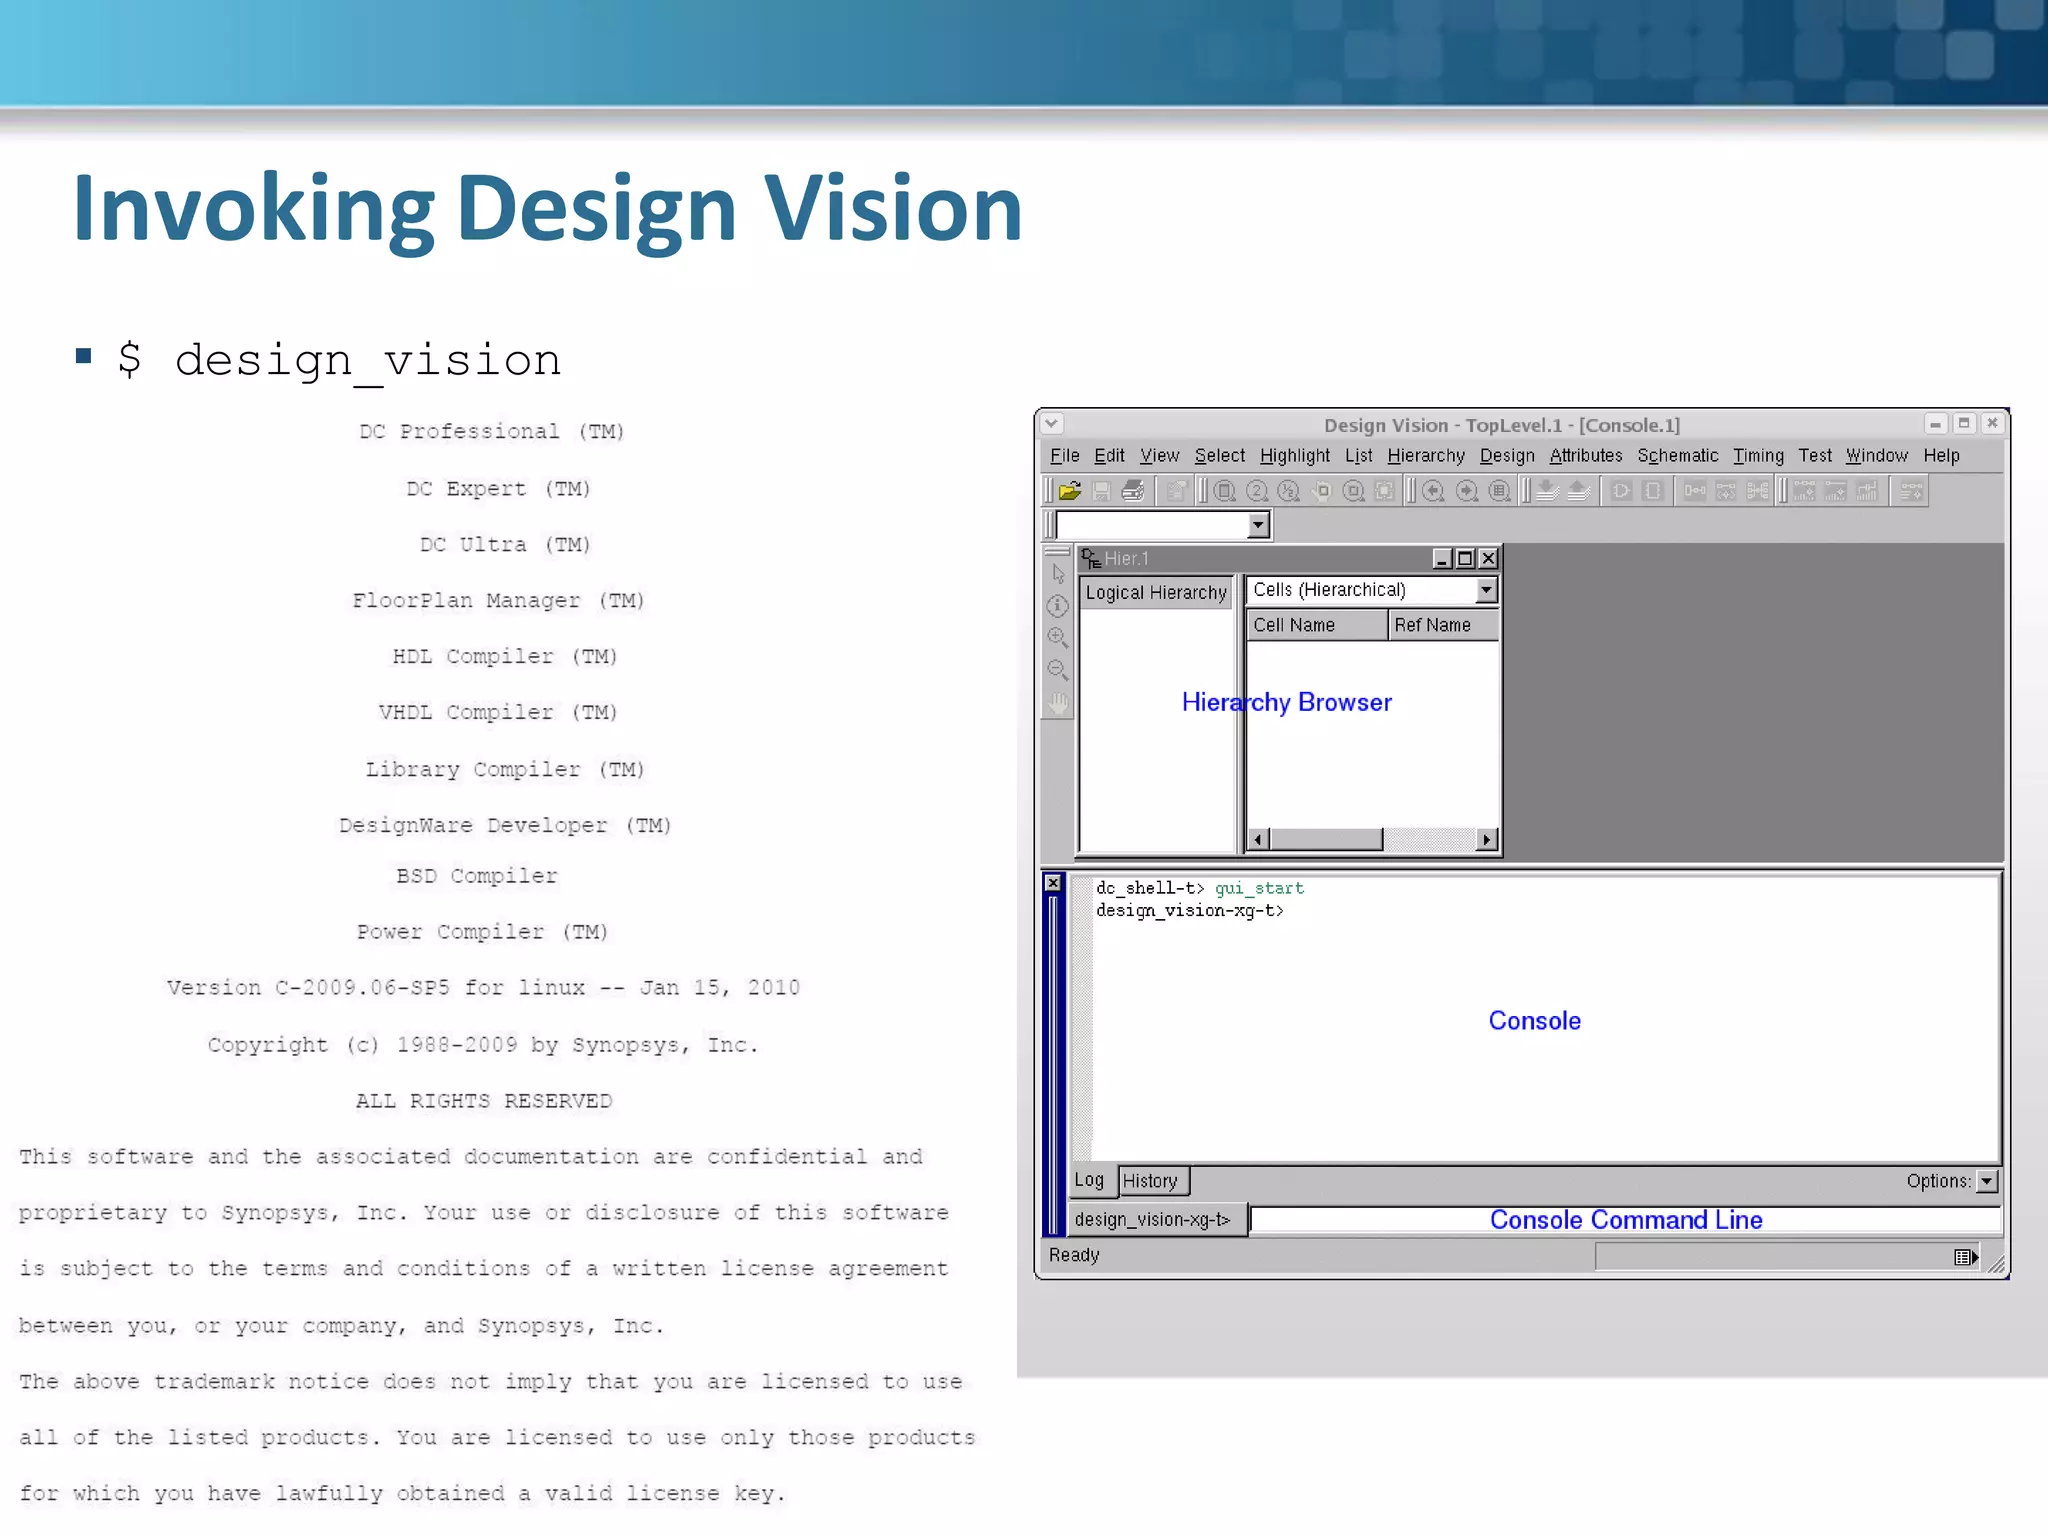Click the Hier.1 window title icon
2048x1536 pixels.
1091,559
